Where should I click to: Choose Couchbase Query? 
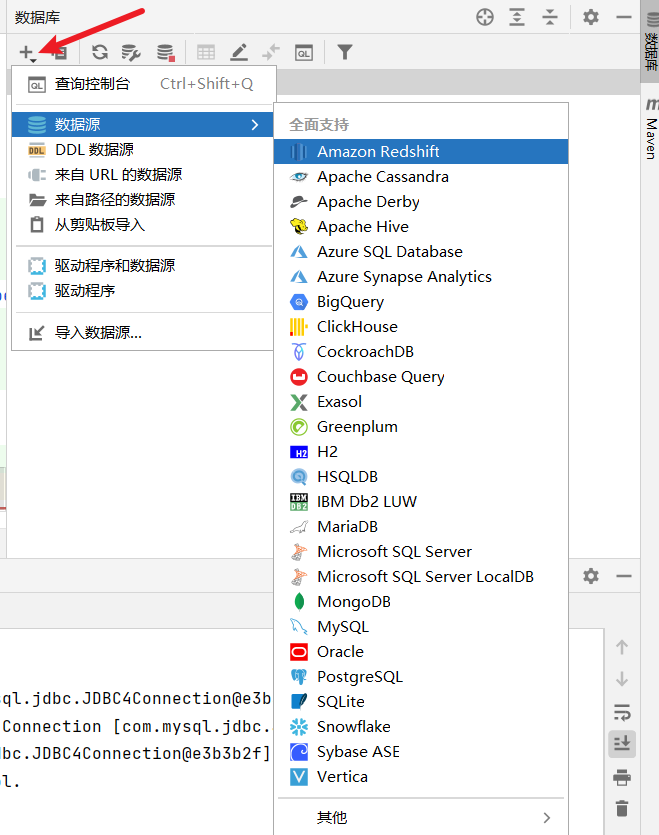pos(421,377)
